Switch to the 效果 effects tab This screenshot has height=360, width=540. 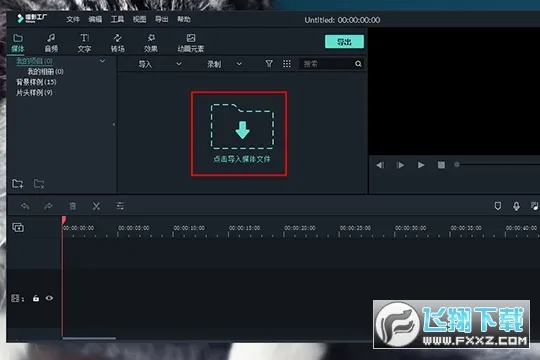(151, 43)
